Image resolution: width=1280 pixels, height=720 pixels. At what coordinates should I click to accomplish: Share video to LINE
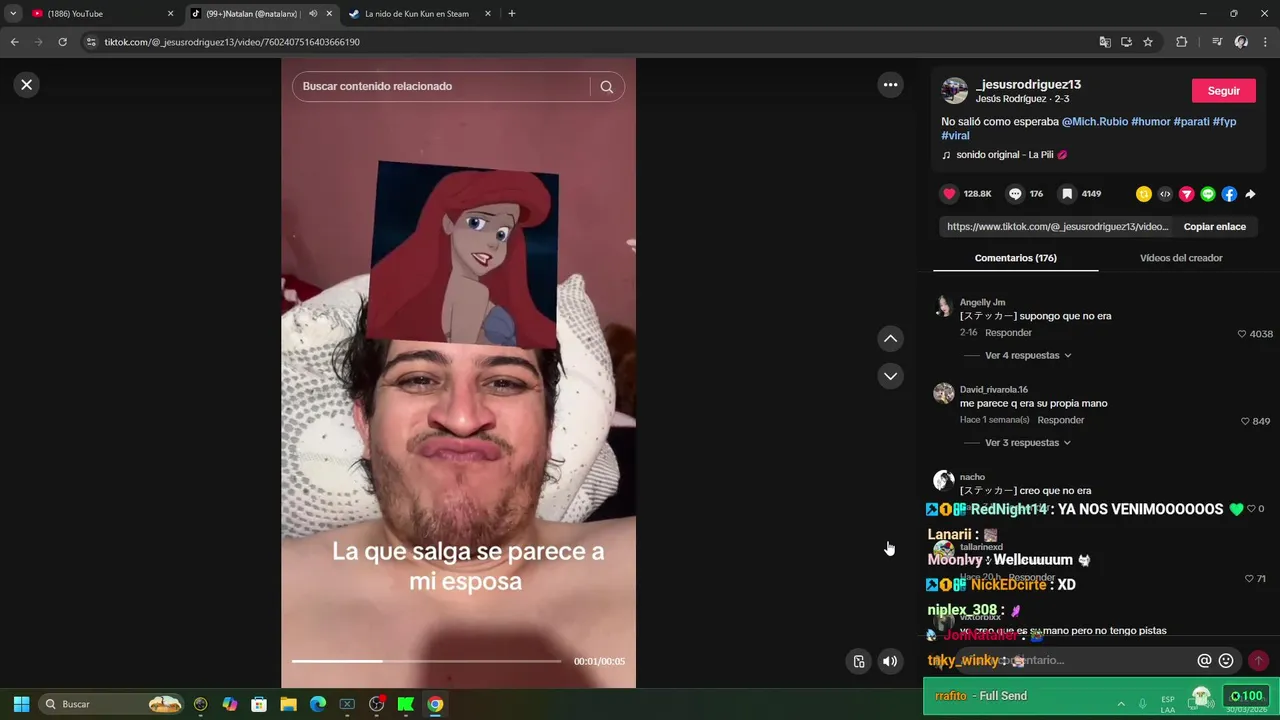tap(1208, 194)
